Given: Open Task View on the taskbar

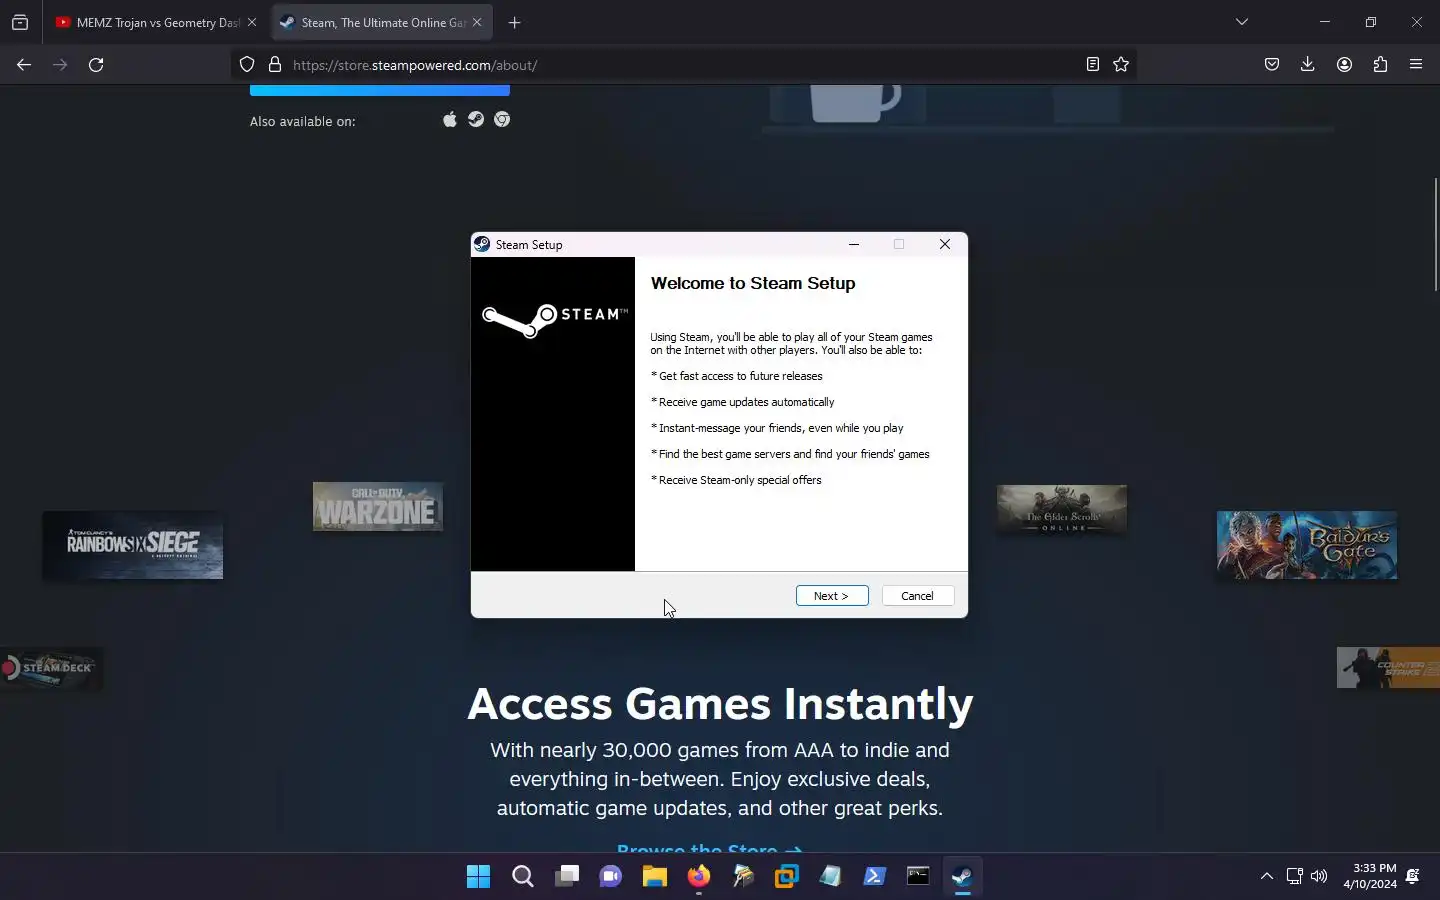Looking at the screenshot, I should point(567,876).
